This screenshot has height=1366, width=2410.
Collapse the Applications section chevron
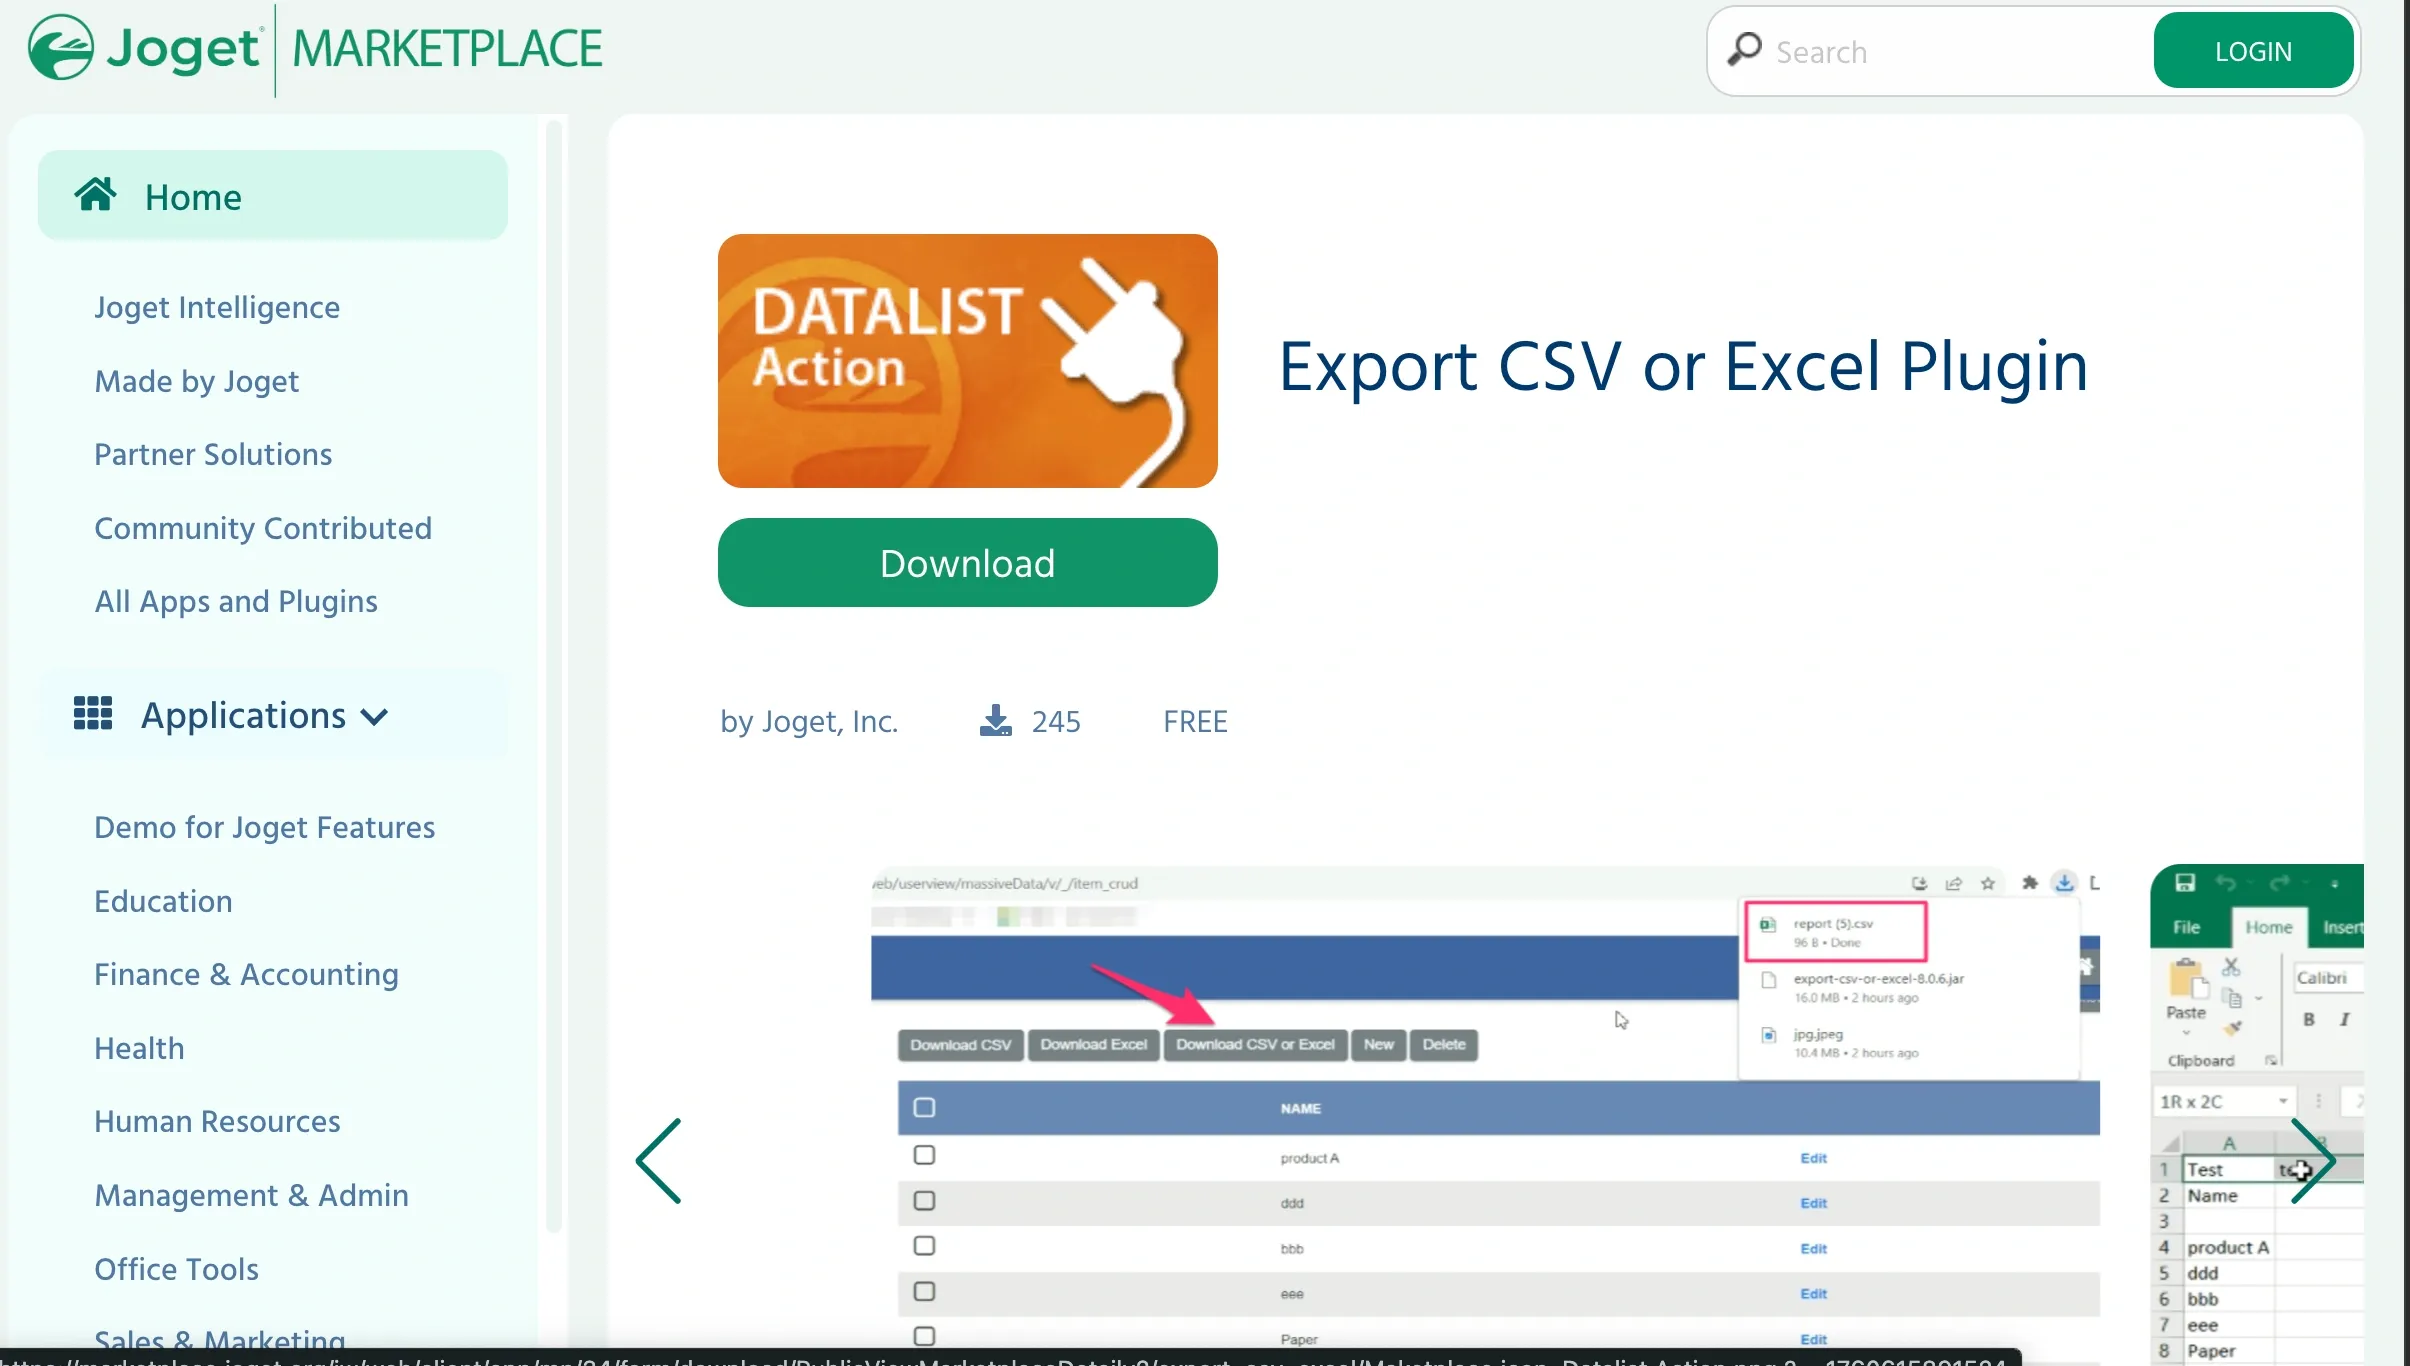(374, 717)
